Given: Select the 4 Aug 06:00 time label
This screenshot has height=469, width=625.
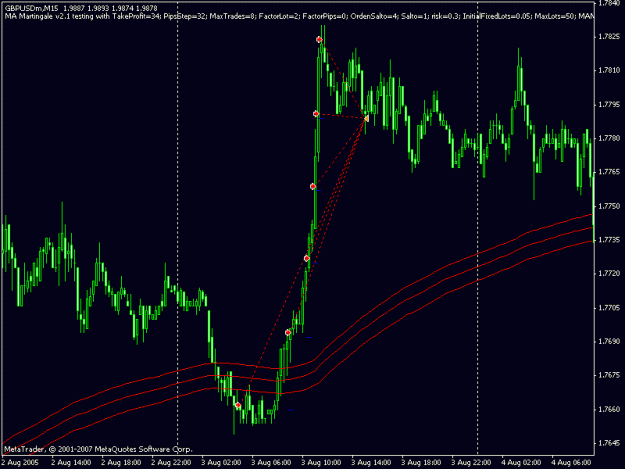Looking at the screenshot, I should point(571,463).
